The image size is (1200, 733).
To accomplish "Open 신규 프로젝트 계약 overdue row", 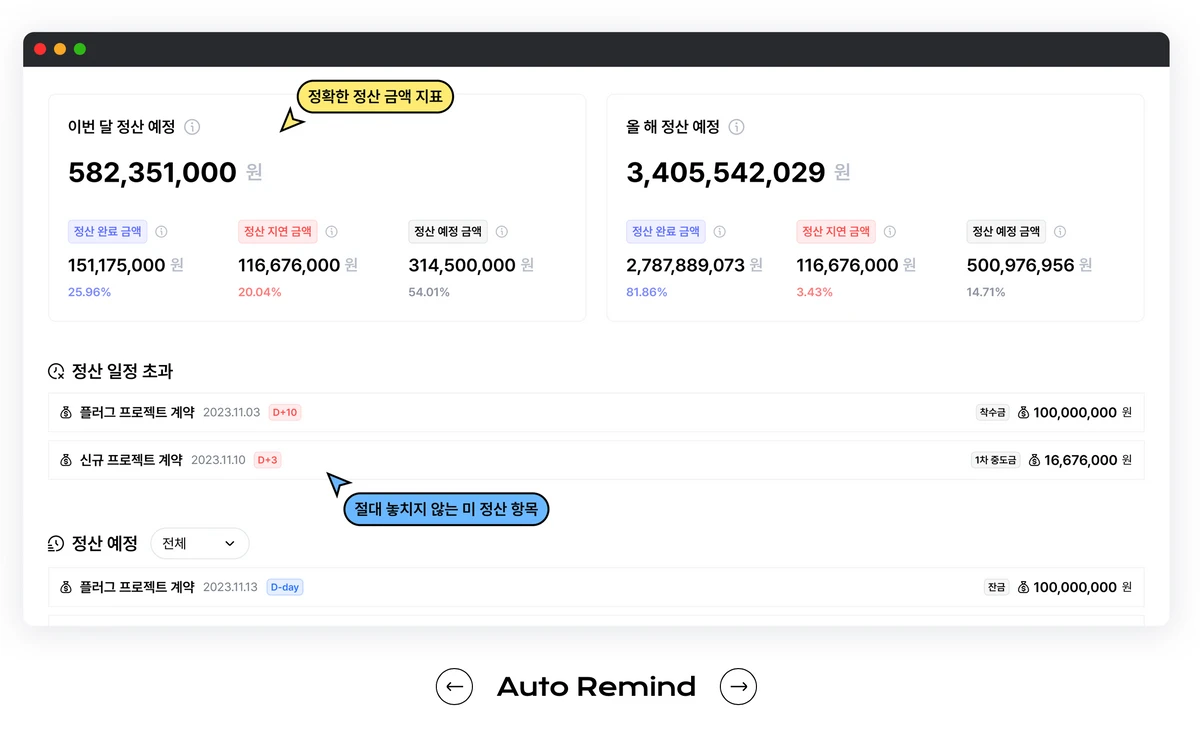I will coord(596,460).
